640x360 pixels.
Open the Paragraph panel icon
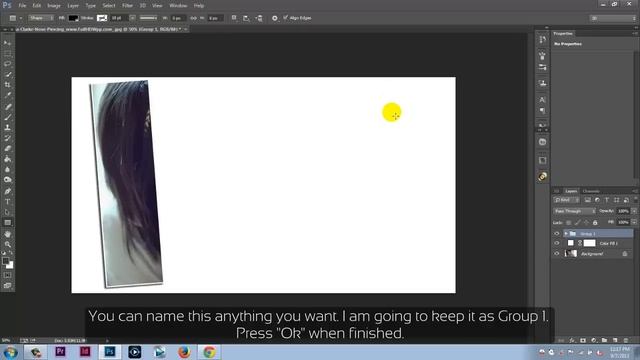[x=542, y=111]
